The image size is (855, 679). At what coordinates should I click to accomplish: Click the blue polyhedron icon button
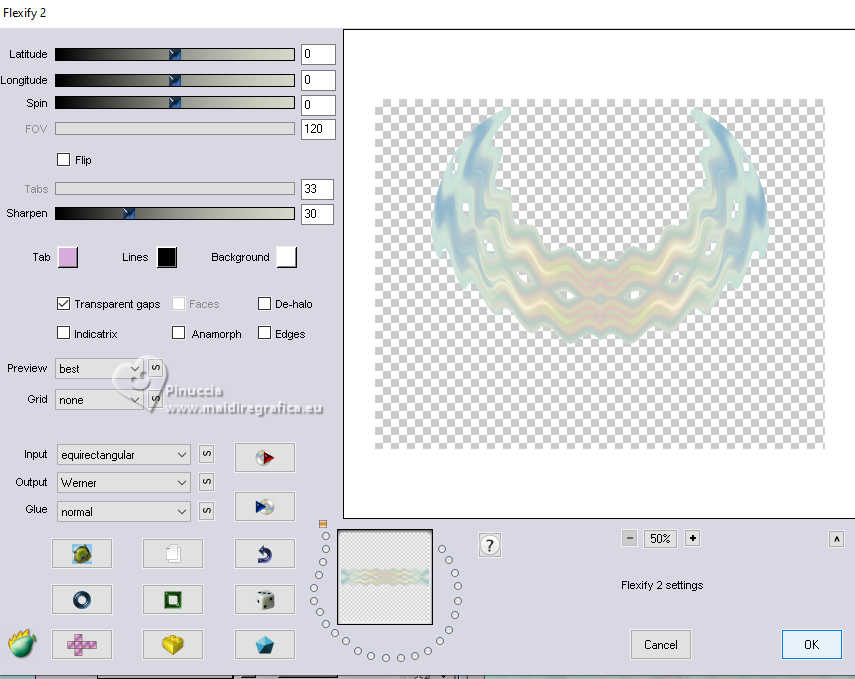tap(264, 645)
